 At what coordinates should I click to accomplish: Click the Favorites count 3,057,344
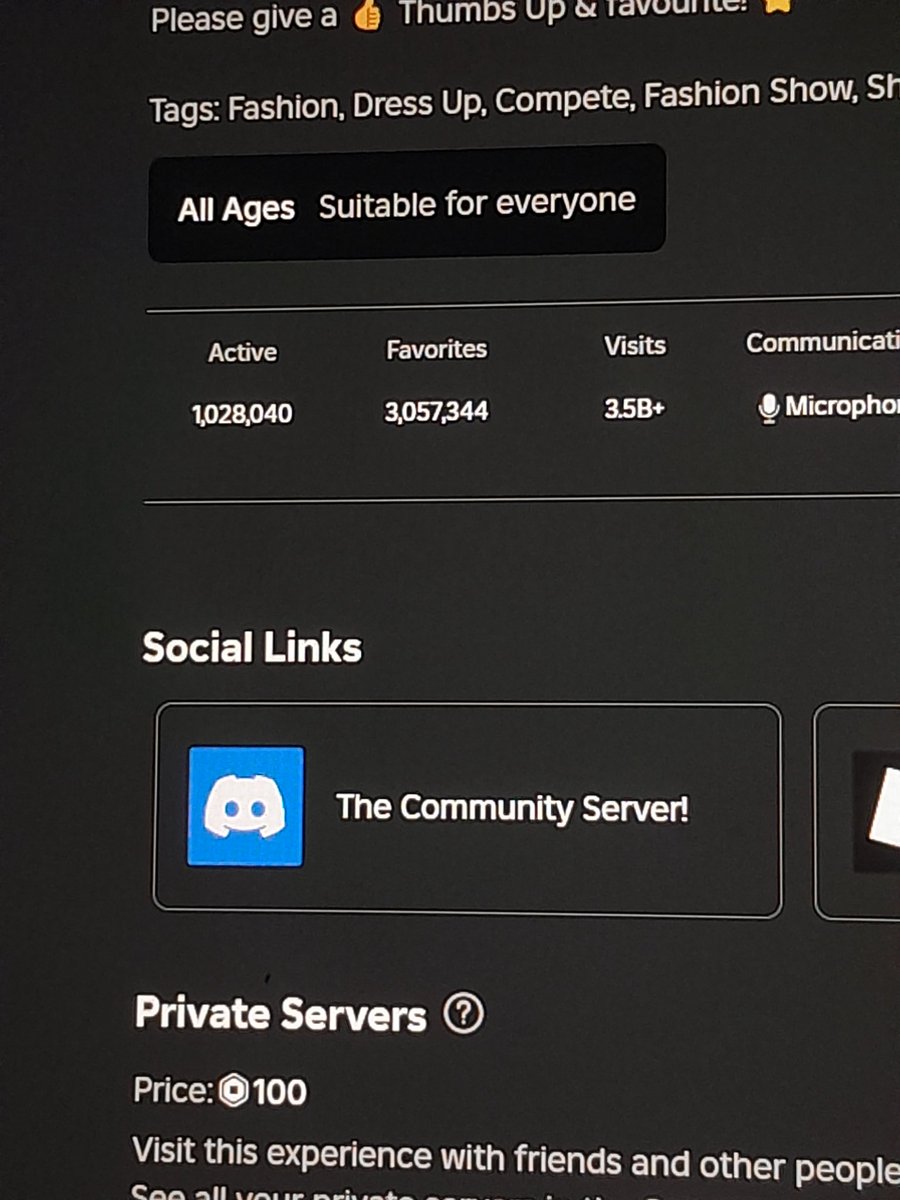tap(436, 411)
